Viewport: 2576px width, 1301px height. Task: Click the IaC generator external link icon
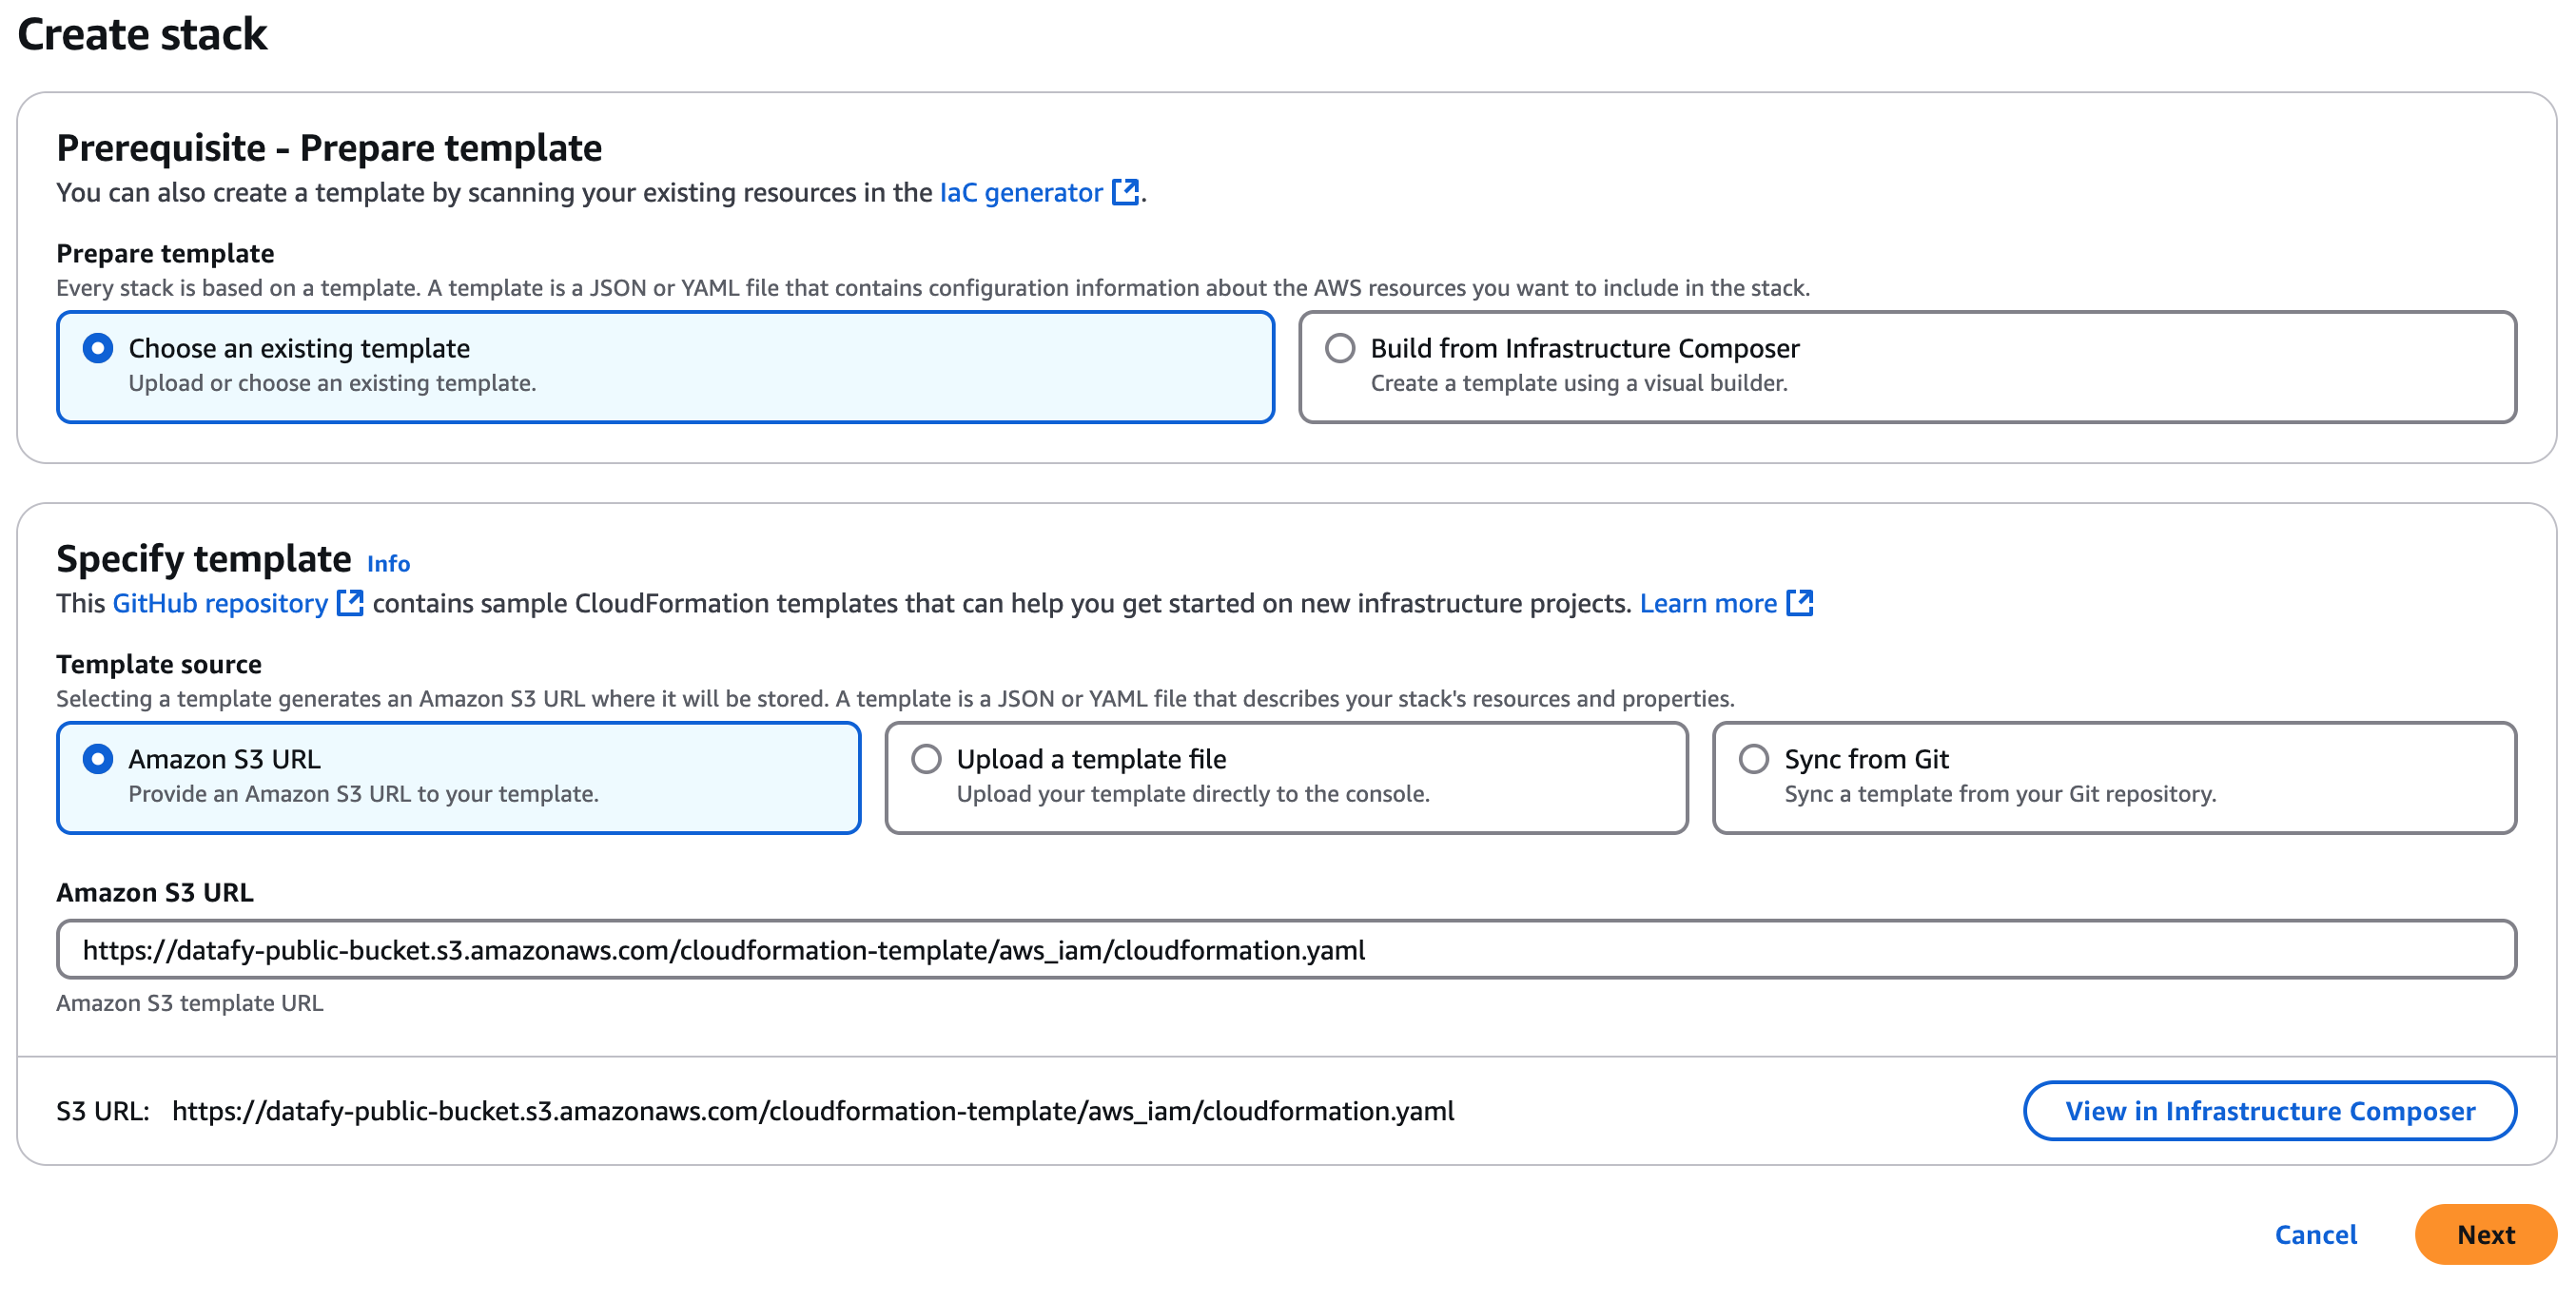(x=1125, y=192)
